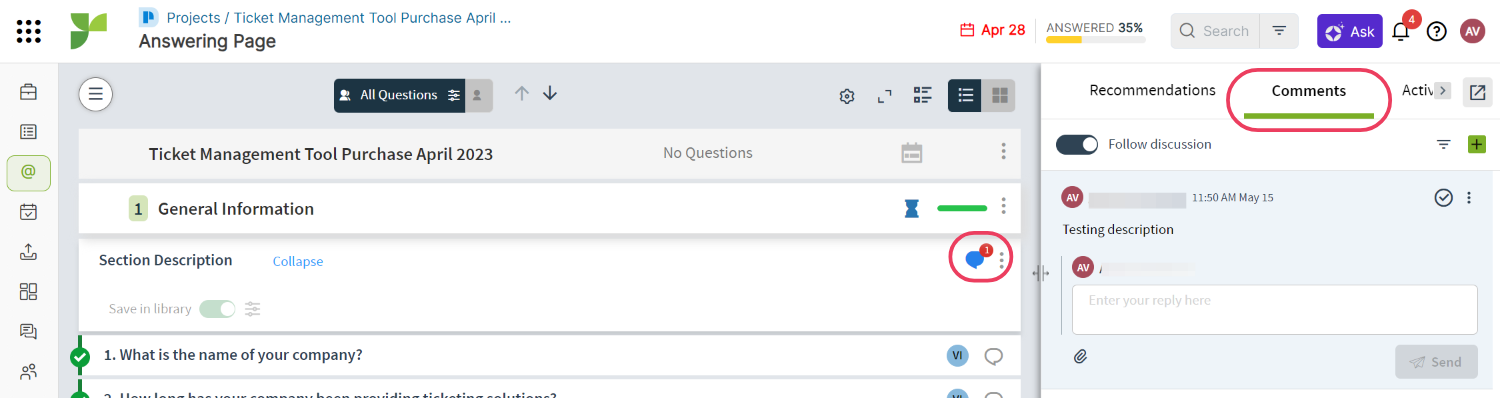Open search filter options dropdown
Image resolution: width=1500 pixels, height=398 pixels.
tap(1279, 31)
